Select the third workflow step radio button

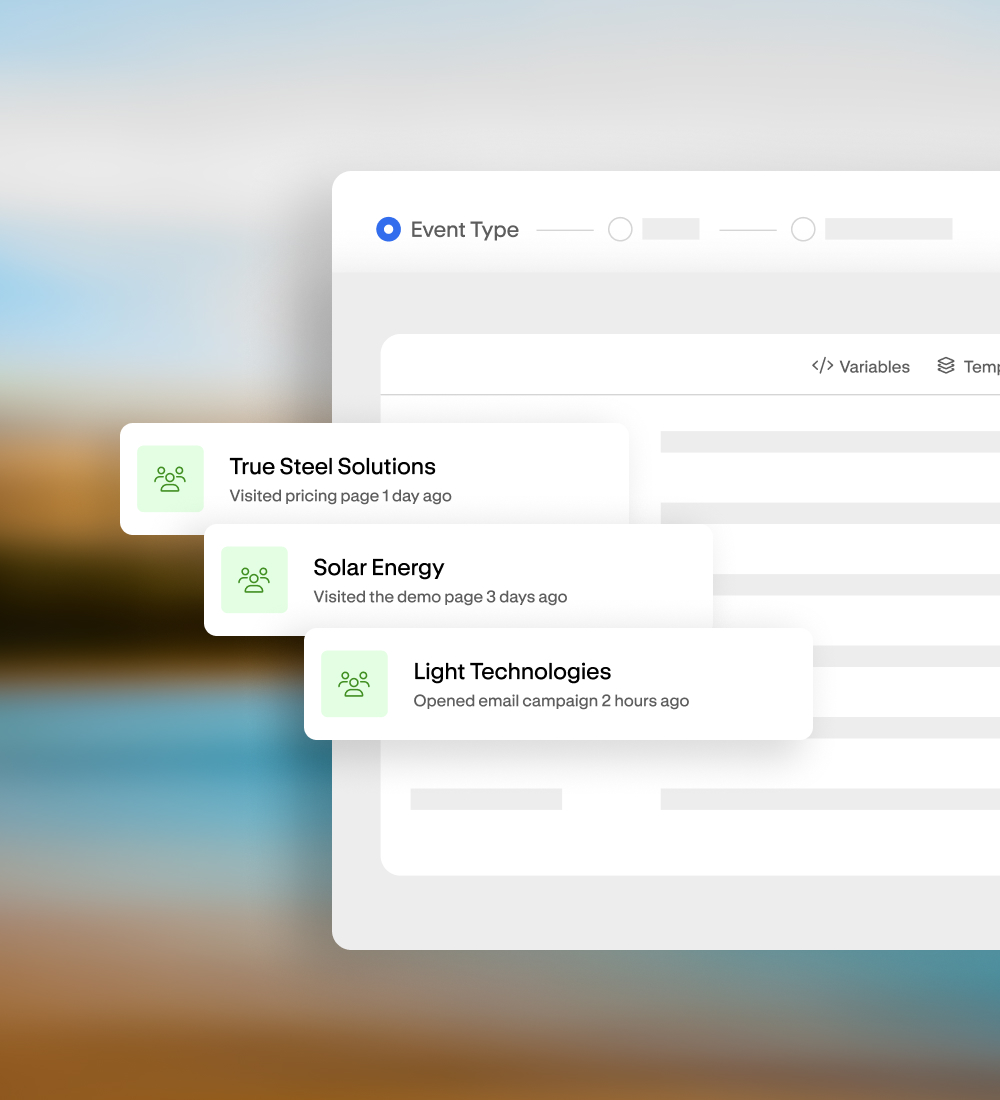coord(803,229)
